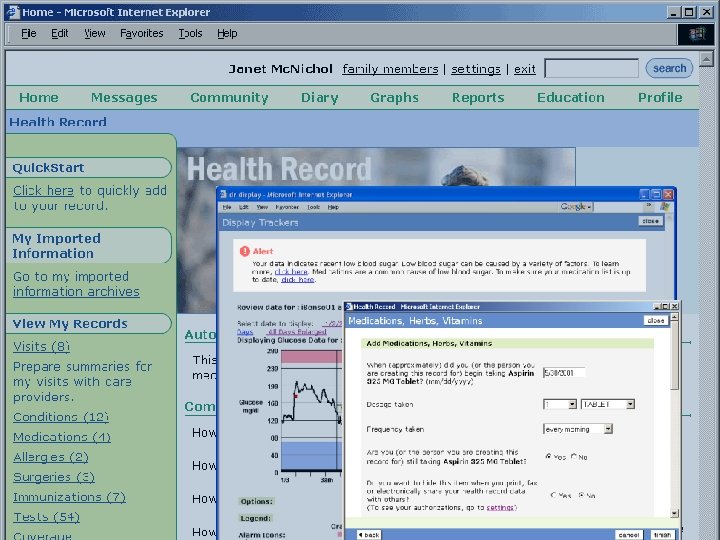The image size is (720, 540).
Task: Go to the Messages navigation tab
Action: click(124, 97)
